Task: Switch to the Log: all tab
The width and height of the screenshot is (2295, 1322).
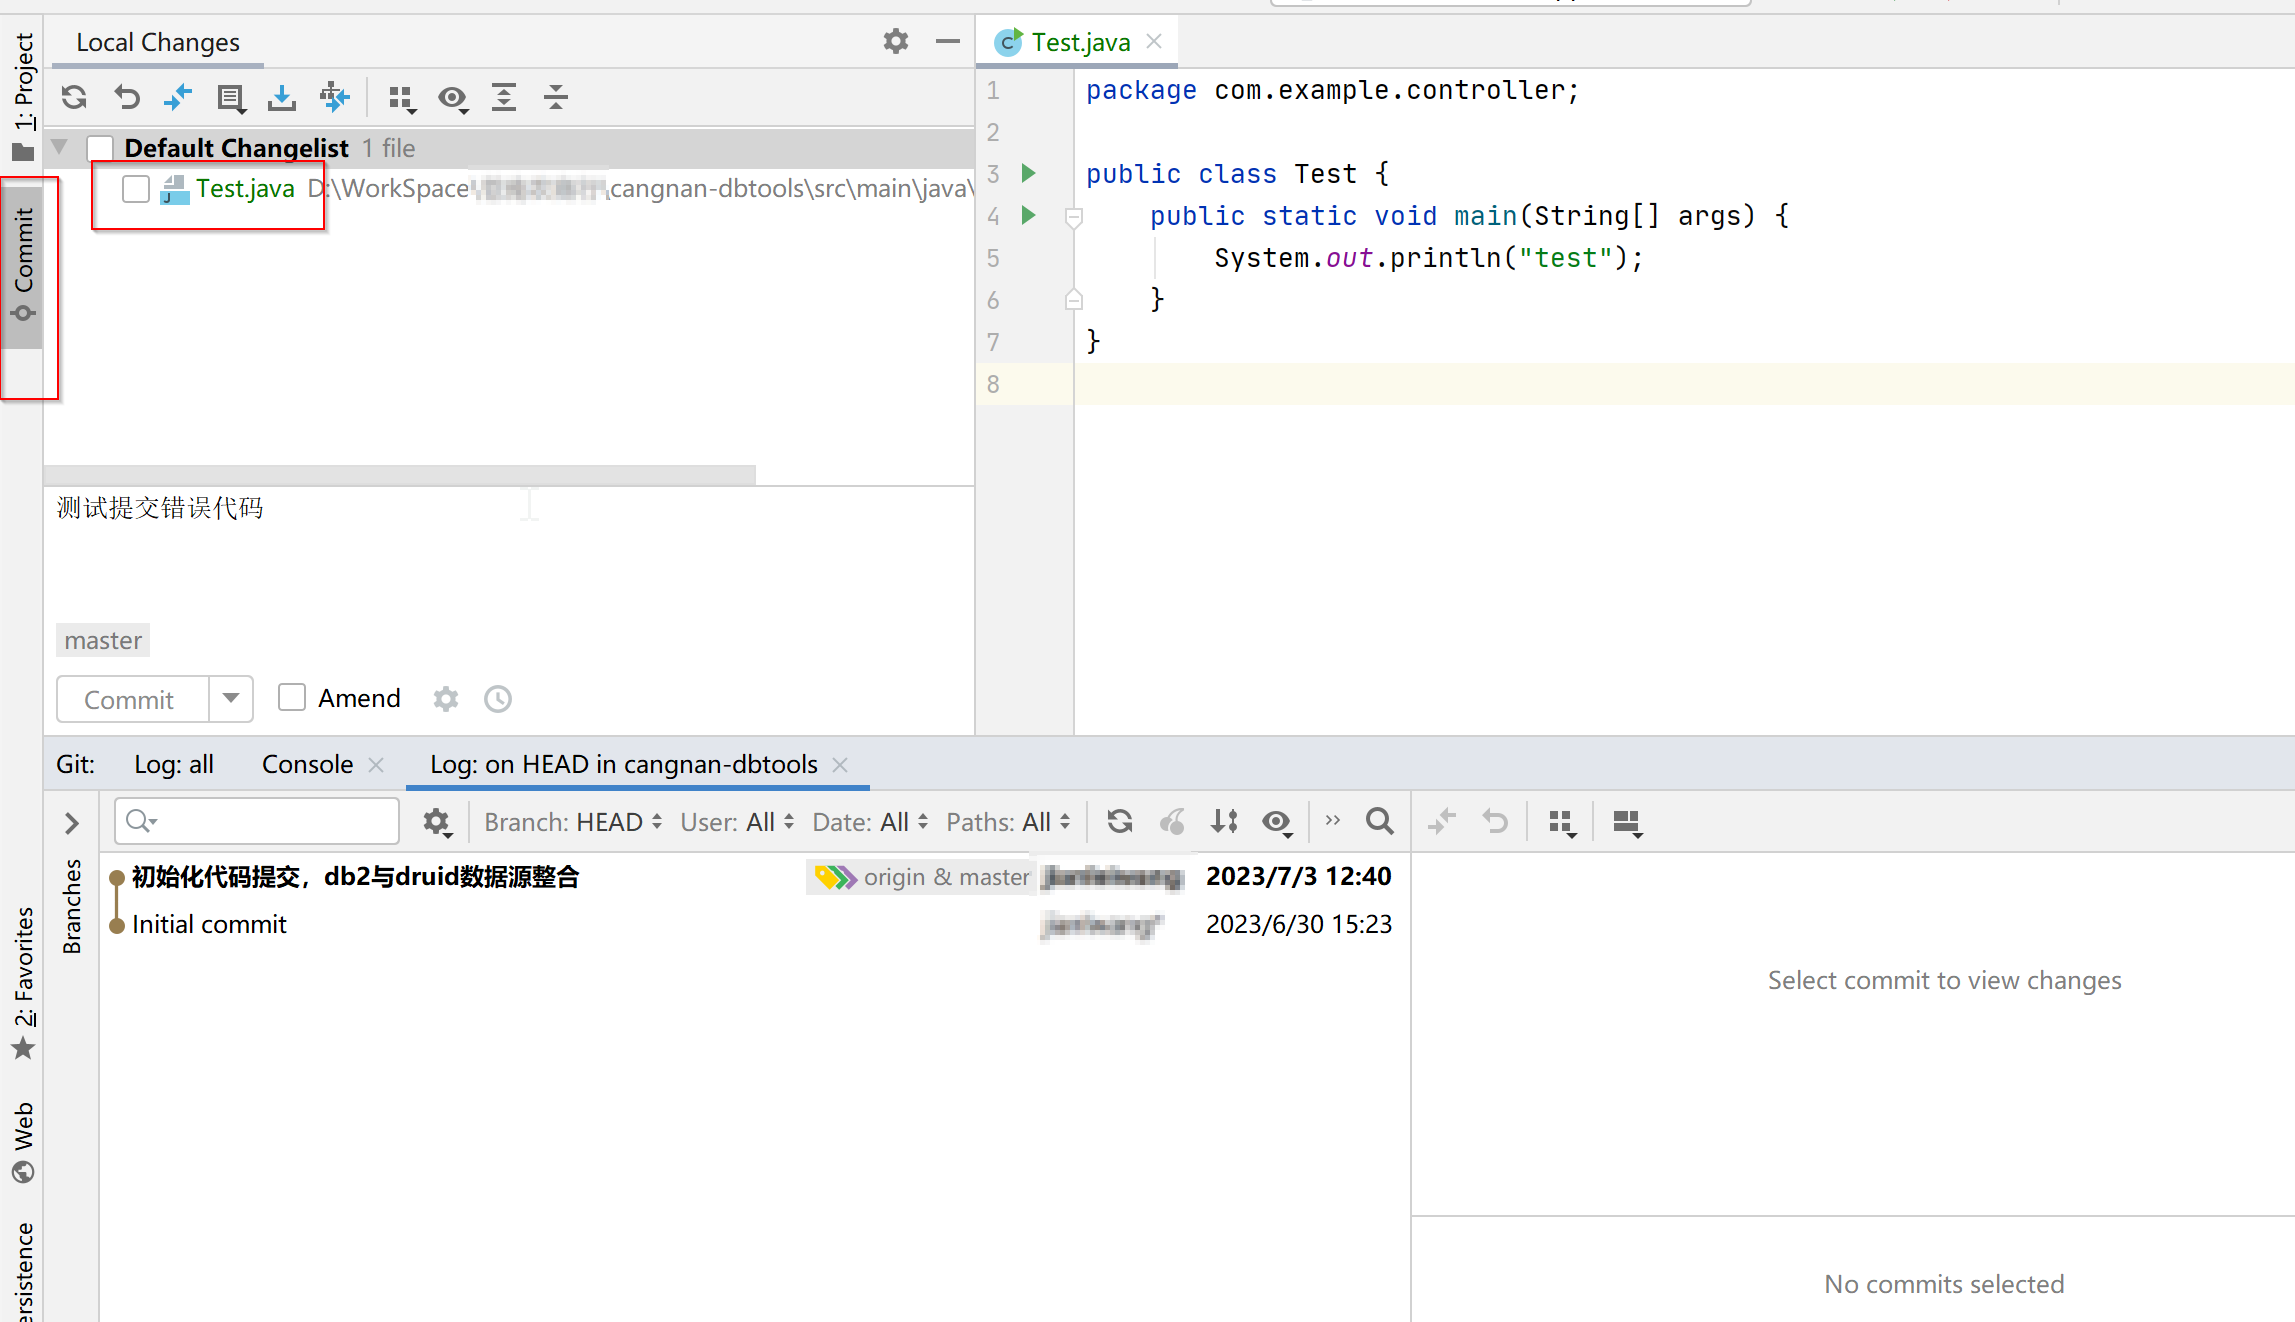Action: point(174,764)
